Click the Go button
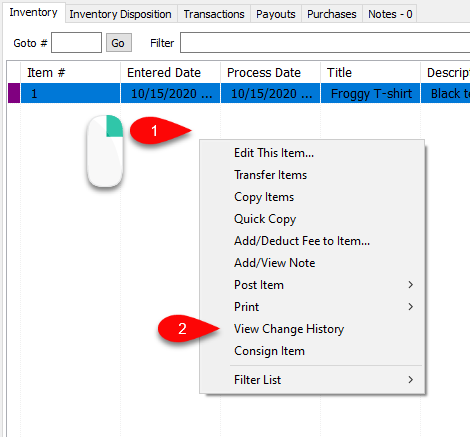Image resolution: width=470 pixels, height=437 pixels. click(x=119, y=43)
